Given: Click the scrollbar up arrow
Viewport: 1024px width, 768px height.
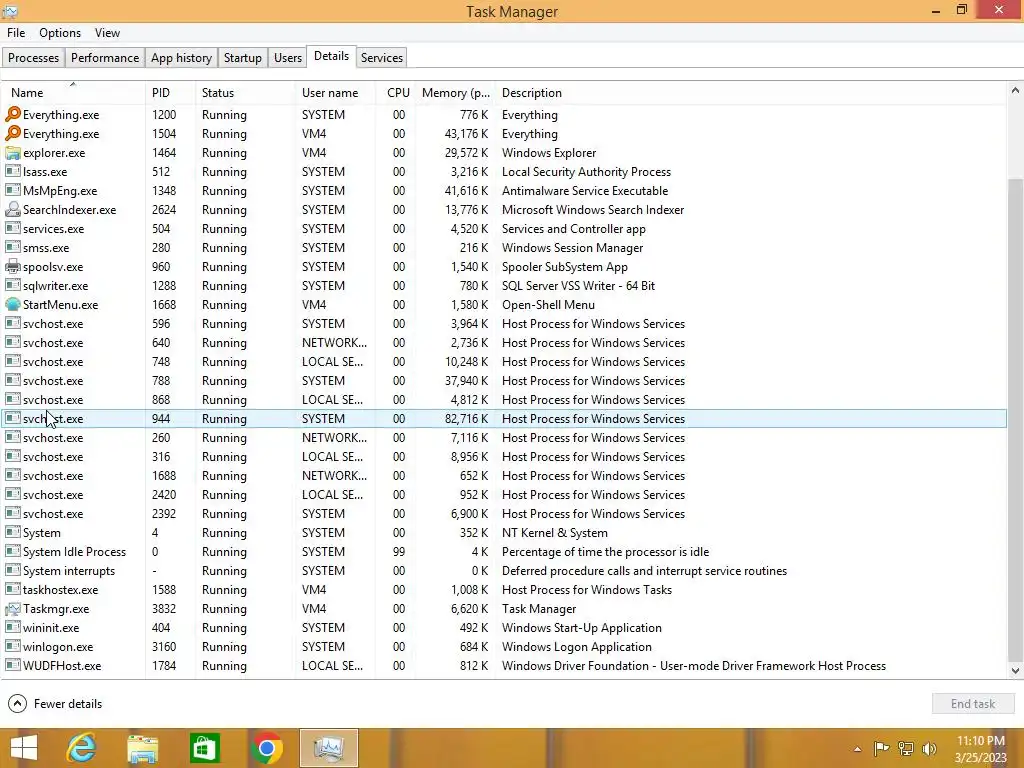Looking at the screenshot, I should [x=1015, y=91].
